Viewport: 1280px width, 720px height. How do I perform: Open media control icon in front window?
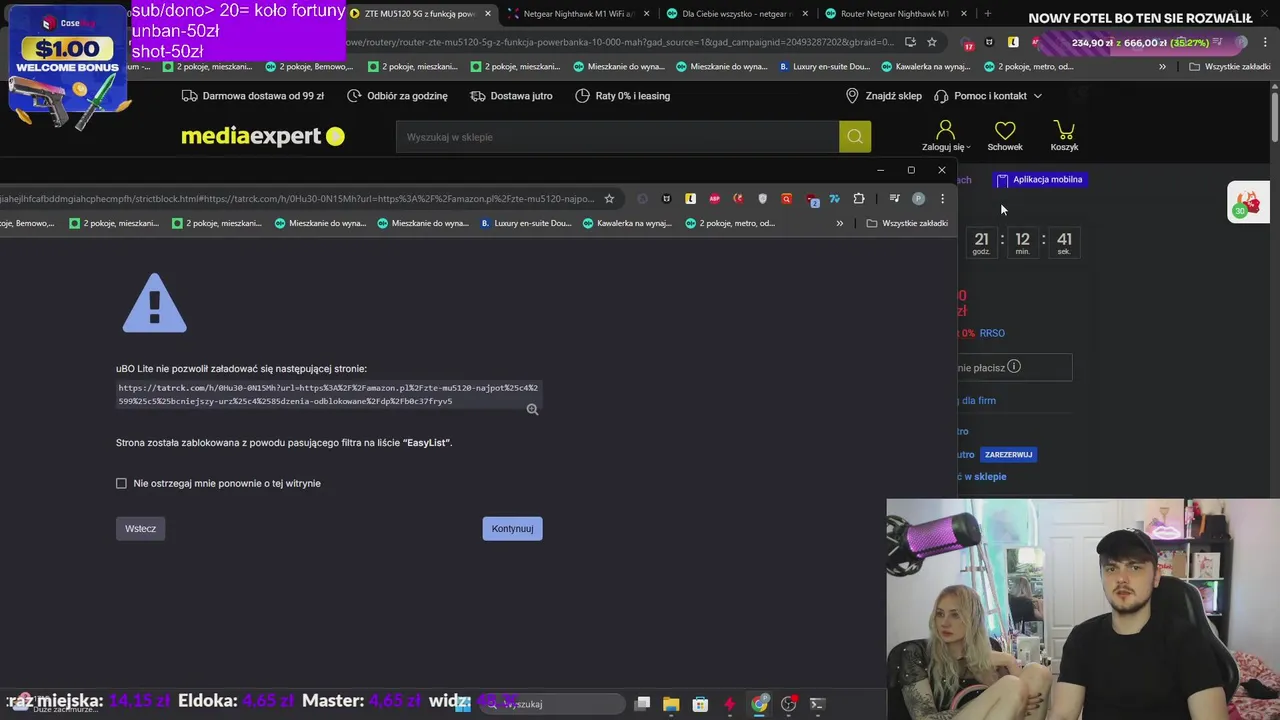coord(894,198)
